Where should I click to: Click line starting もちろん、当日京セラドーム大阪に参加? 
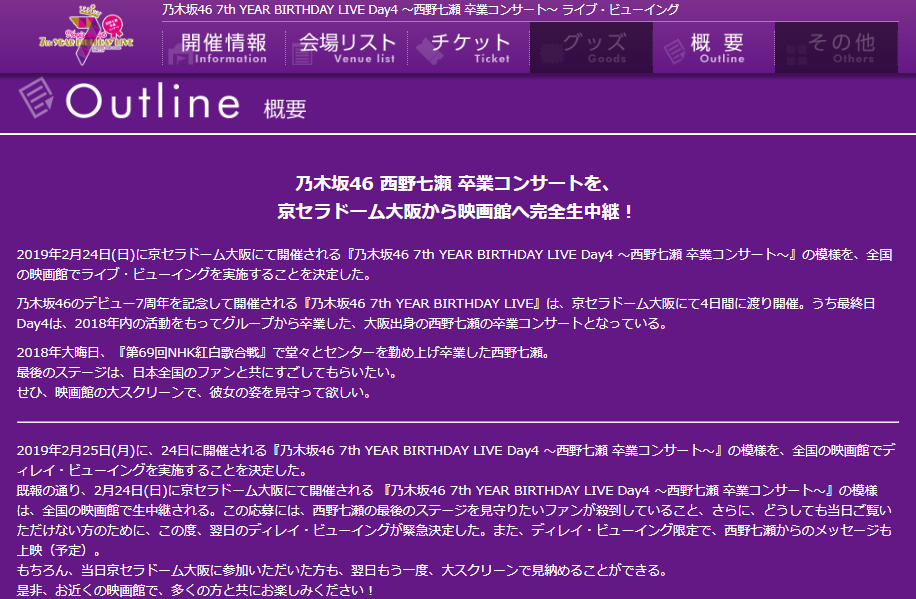(x=342, y=570)
